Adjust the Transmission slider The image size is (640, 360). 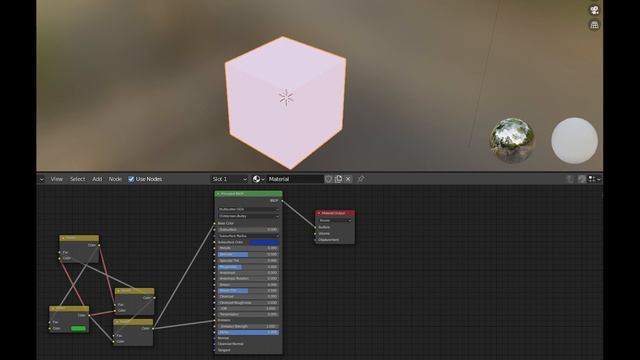coord(249,314)
